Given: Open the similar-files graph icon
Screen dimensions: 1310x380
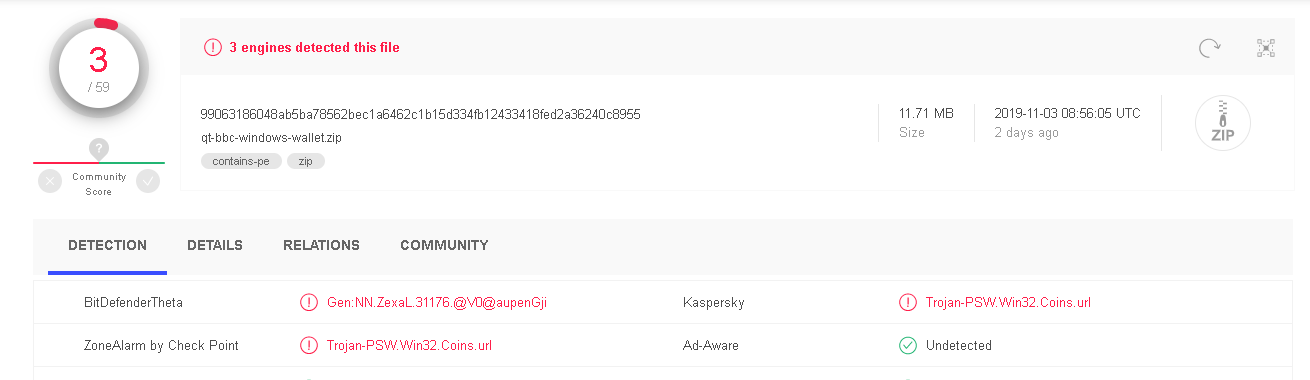Looking at the screenshot, I should click(1266, 47).
